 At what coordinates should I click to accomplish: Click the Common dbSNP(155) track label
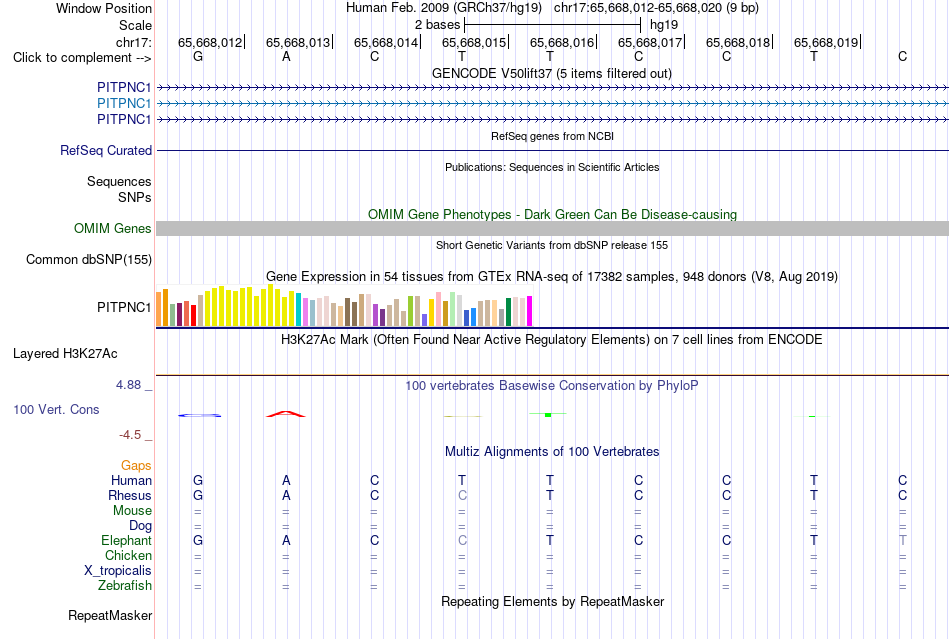[x=88, y=259]
